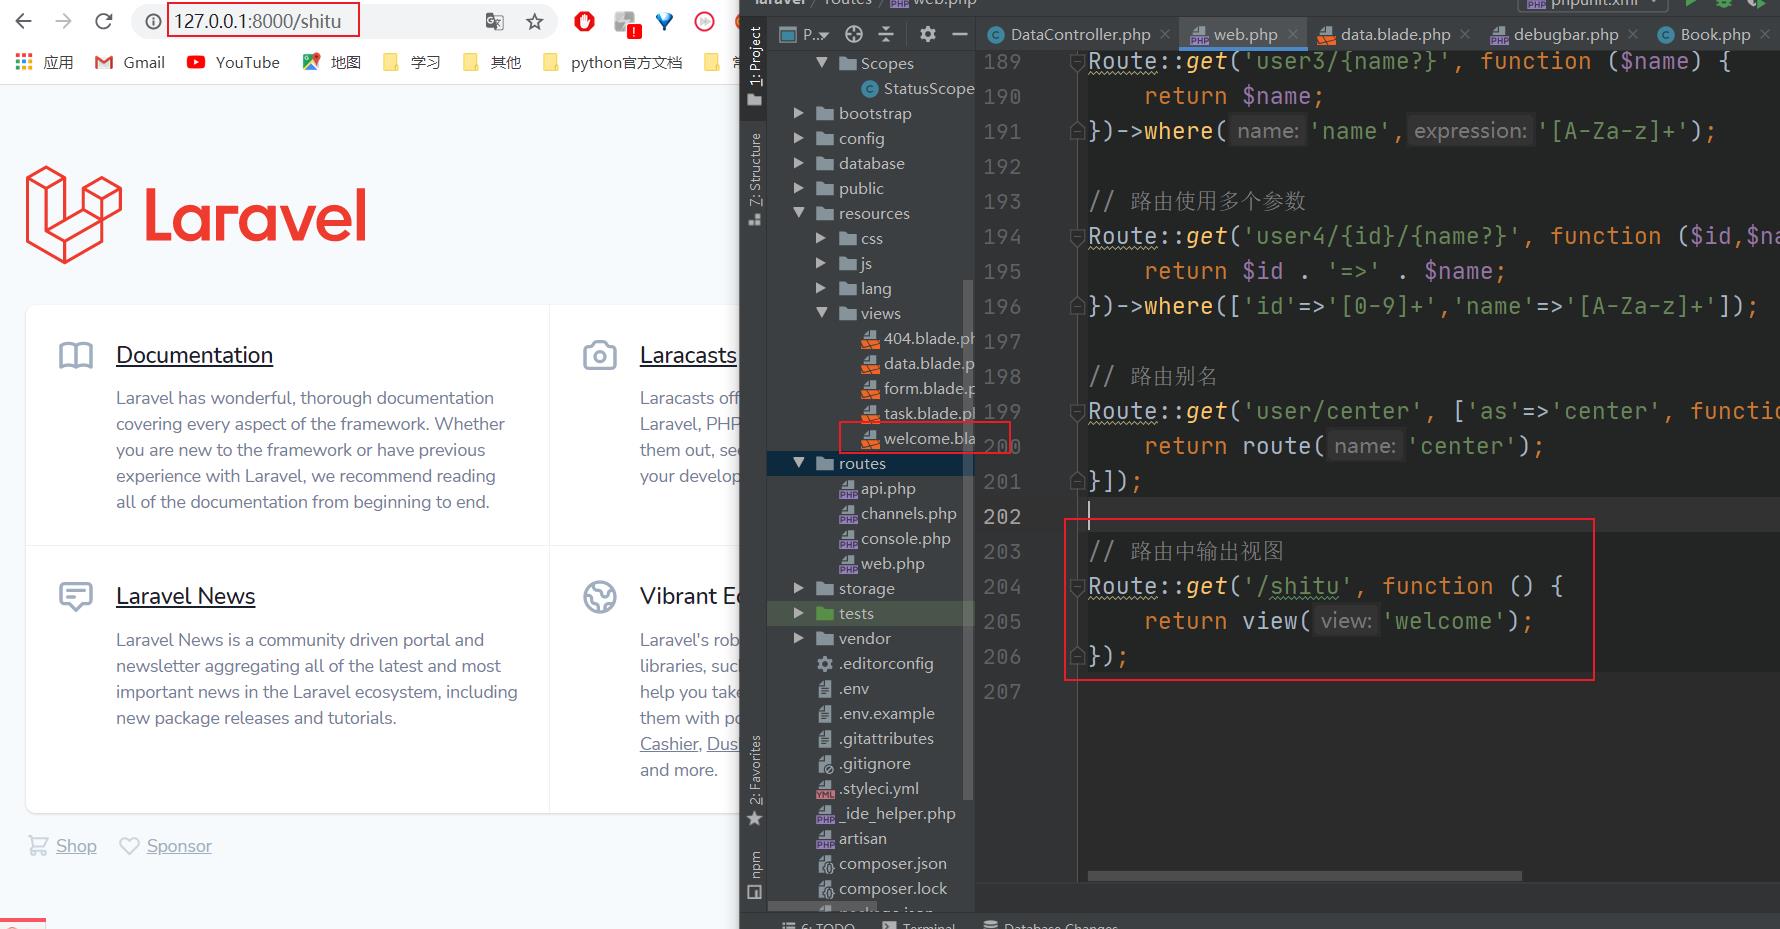Click the locate current file target icon

[x=854, y=34]
